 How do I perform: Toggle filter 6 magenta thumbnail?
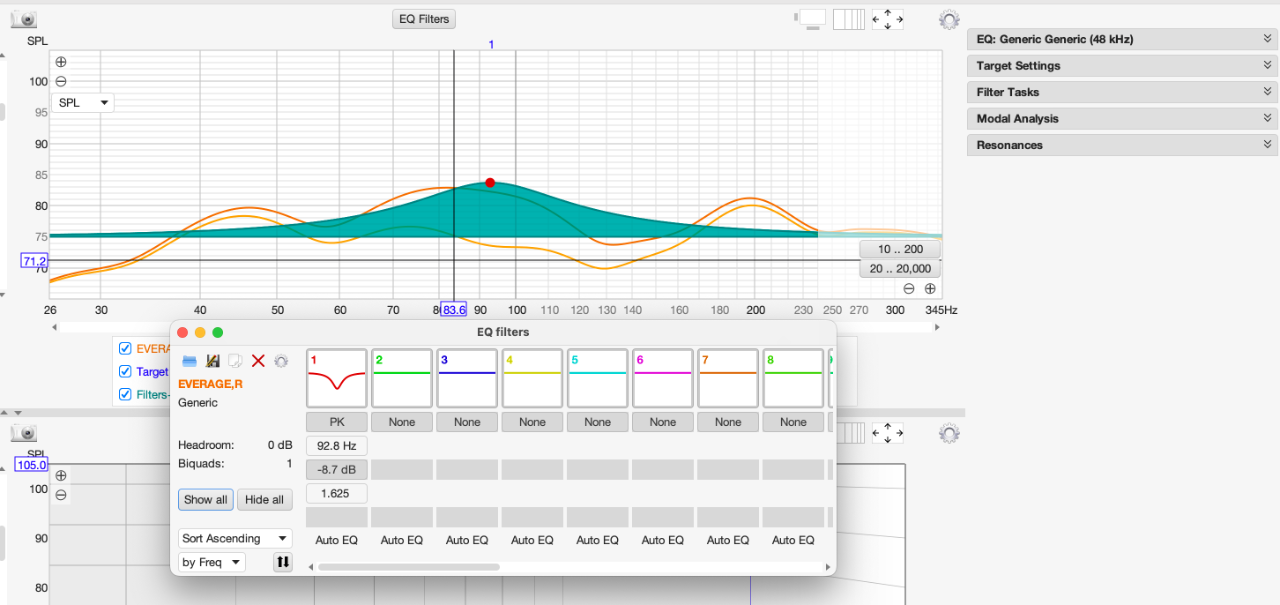663,378
